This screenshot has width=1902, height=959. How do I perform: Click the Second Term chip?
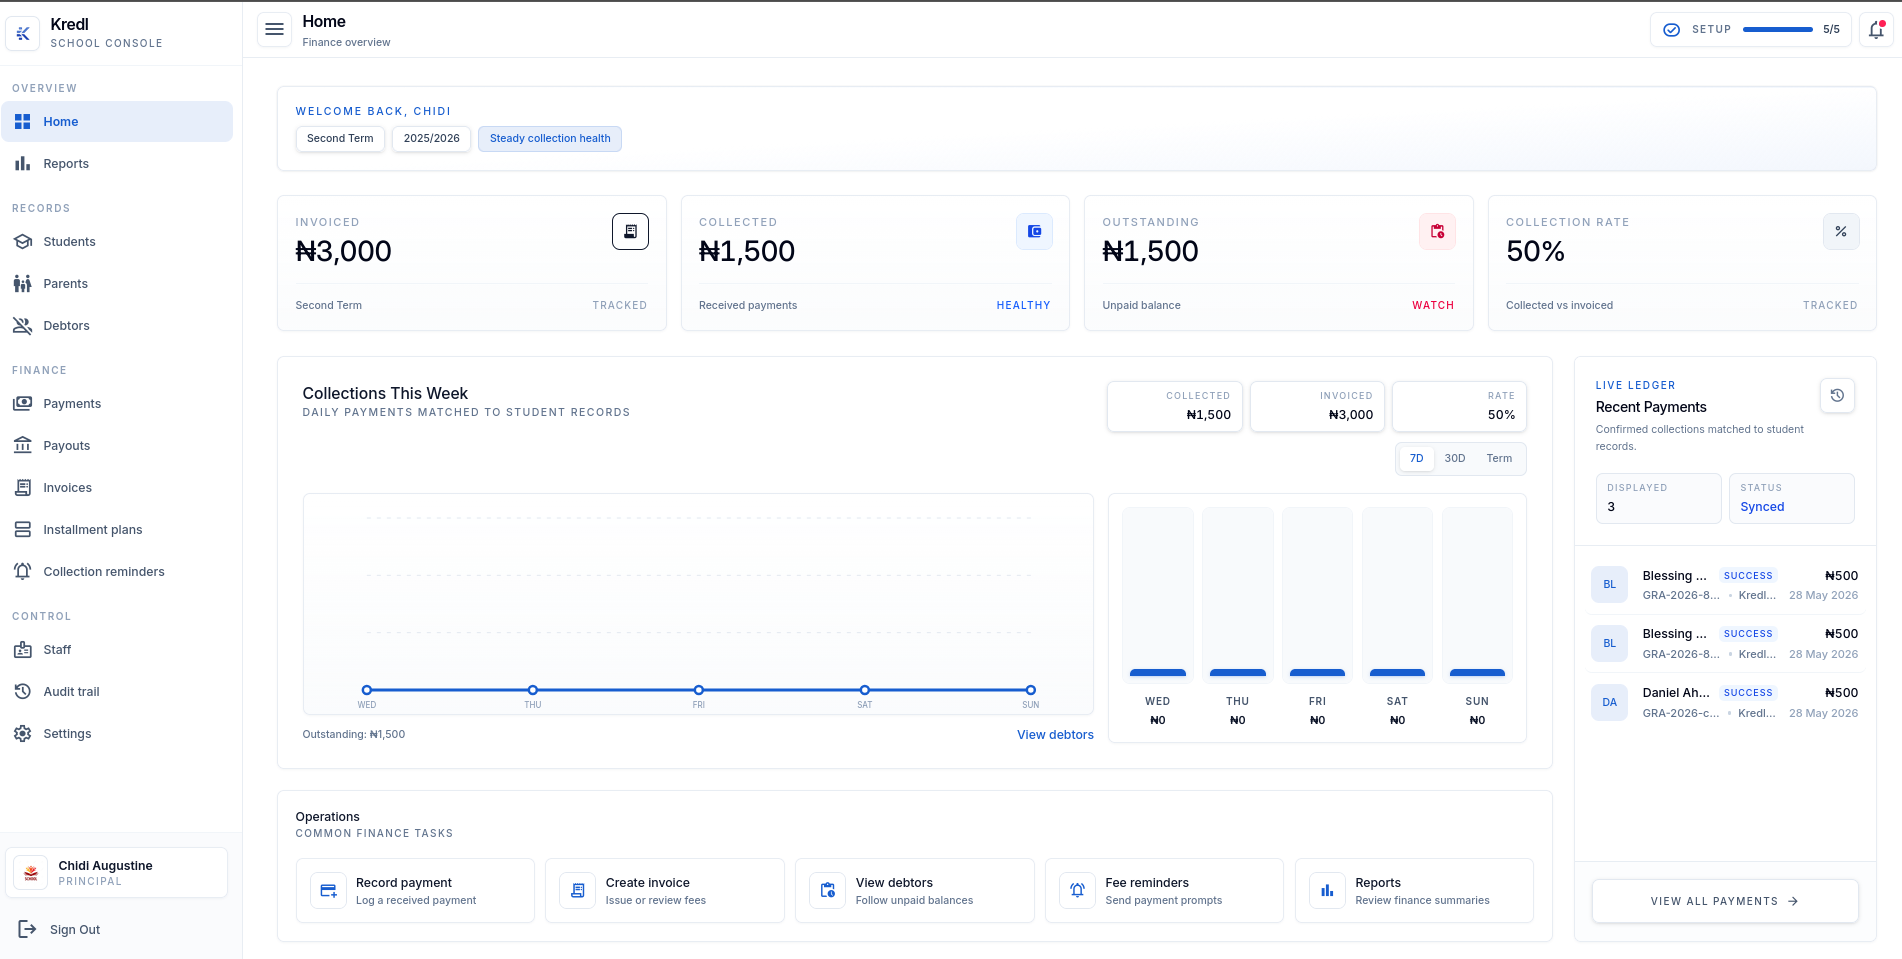tap(340, 139)
